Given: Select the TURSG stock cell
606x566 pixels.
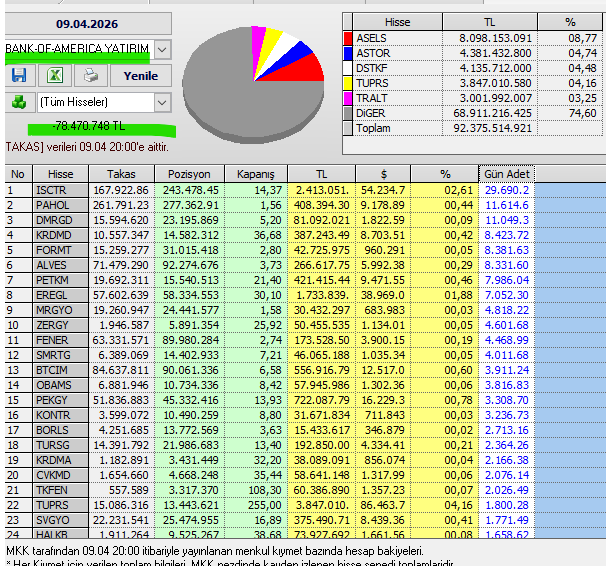Looking at the screenshot, I should point(61,445).
